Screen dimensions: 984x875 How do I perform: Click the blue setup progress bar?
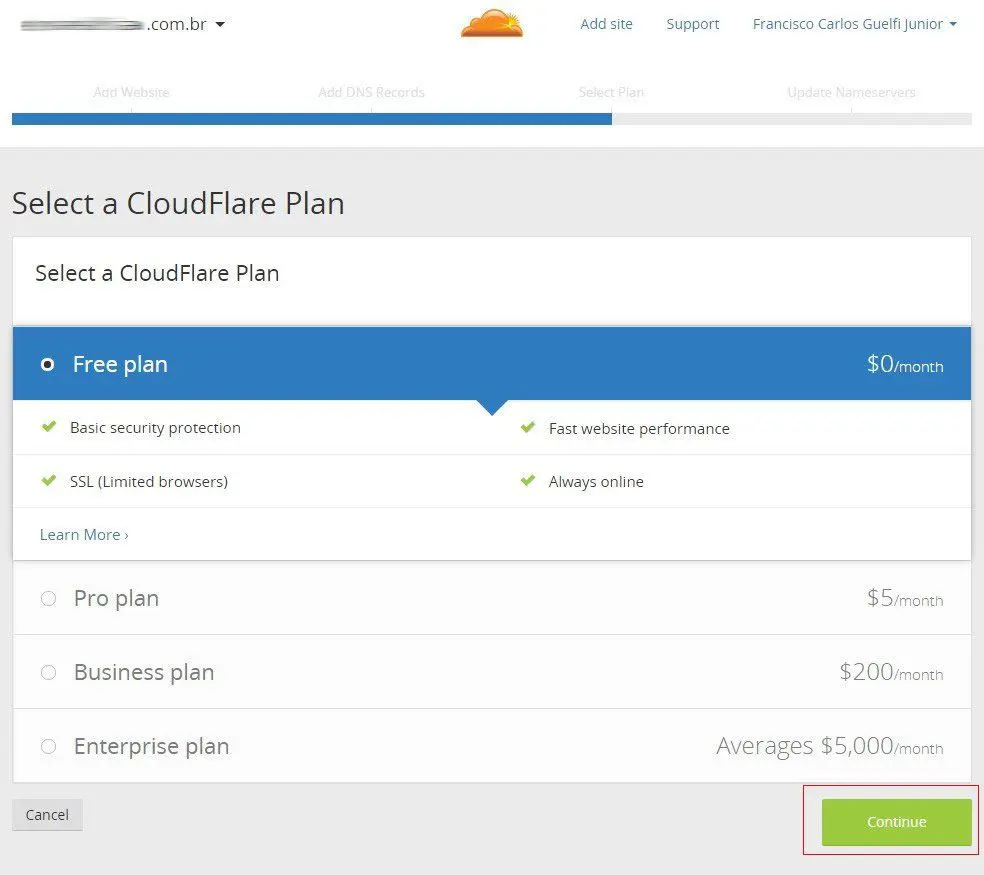[311, 118]
